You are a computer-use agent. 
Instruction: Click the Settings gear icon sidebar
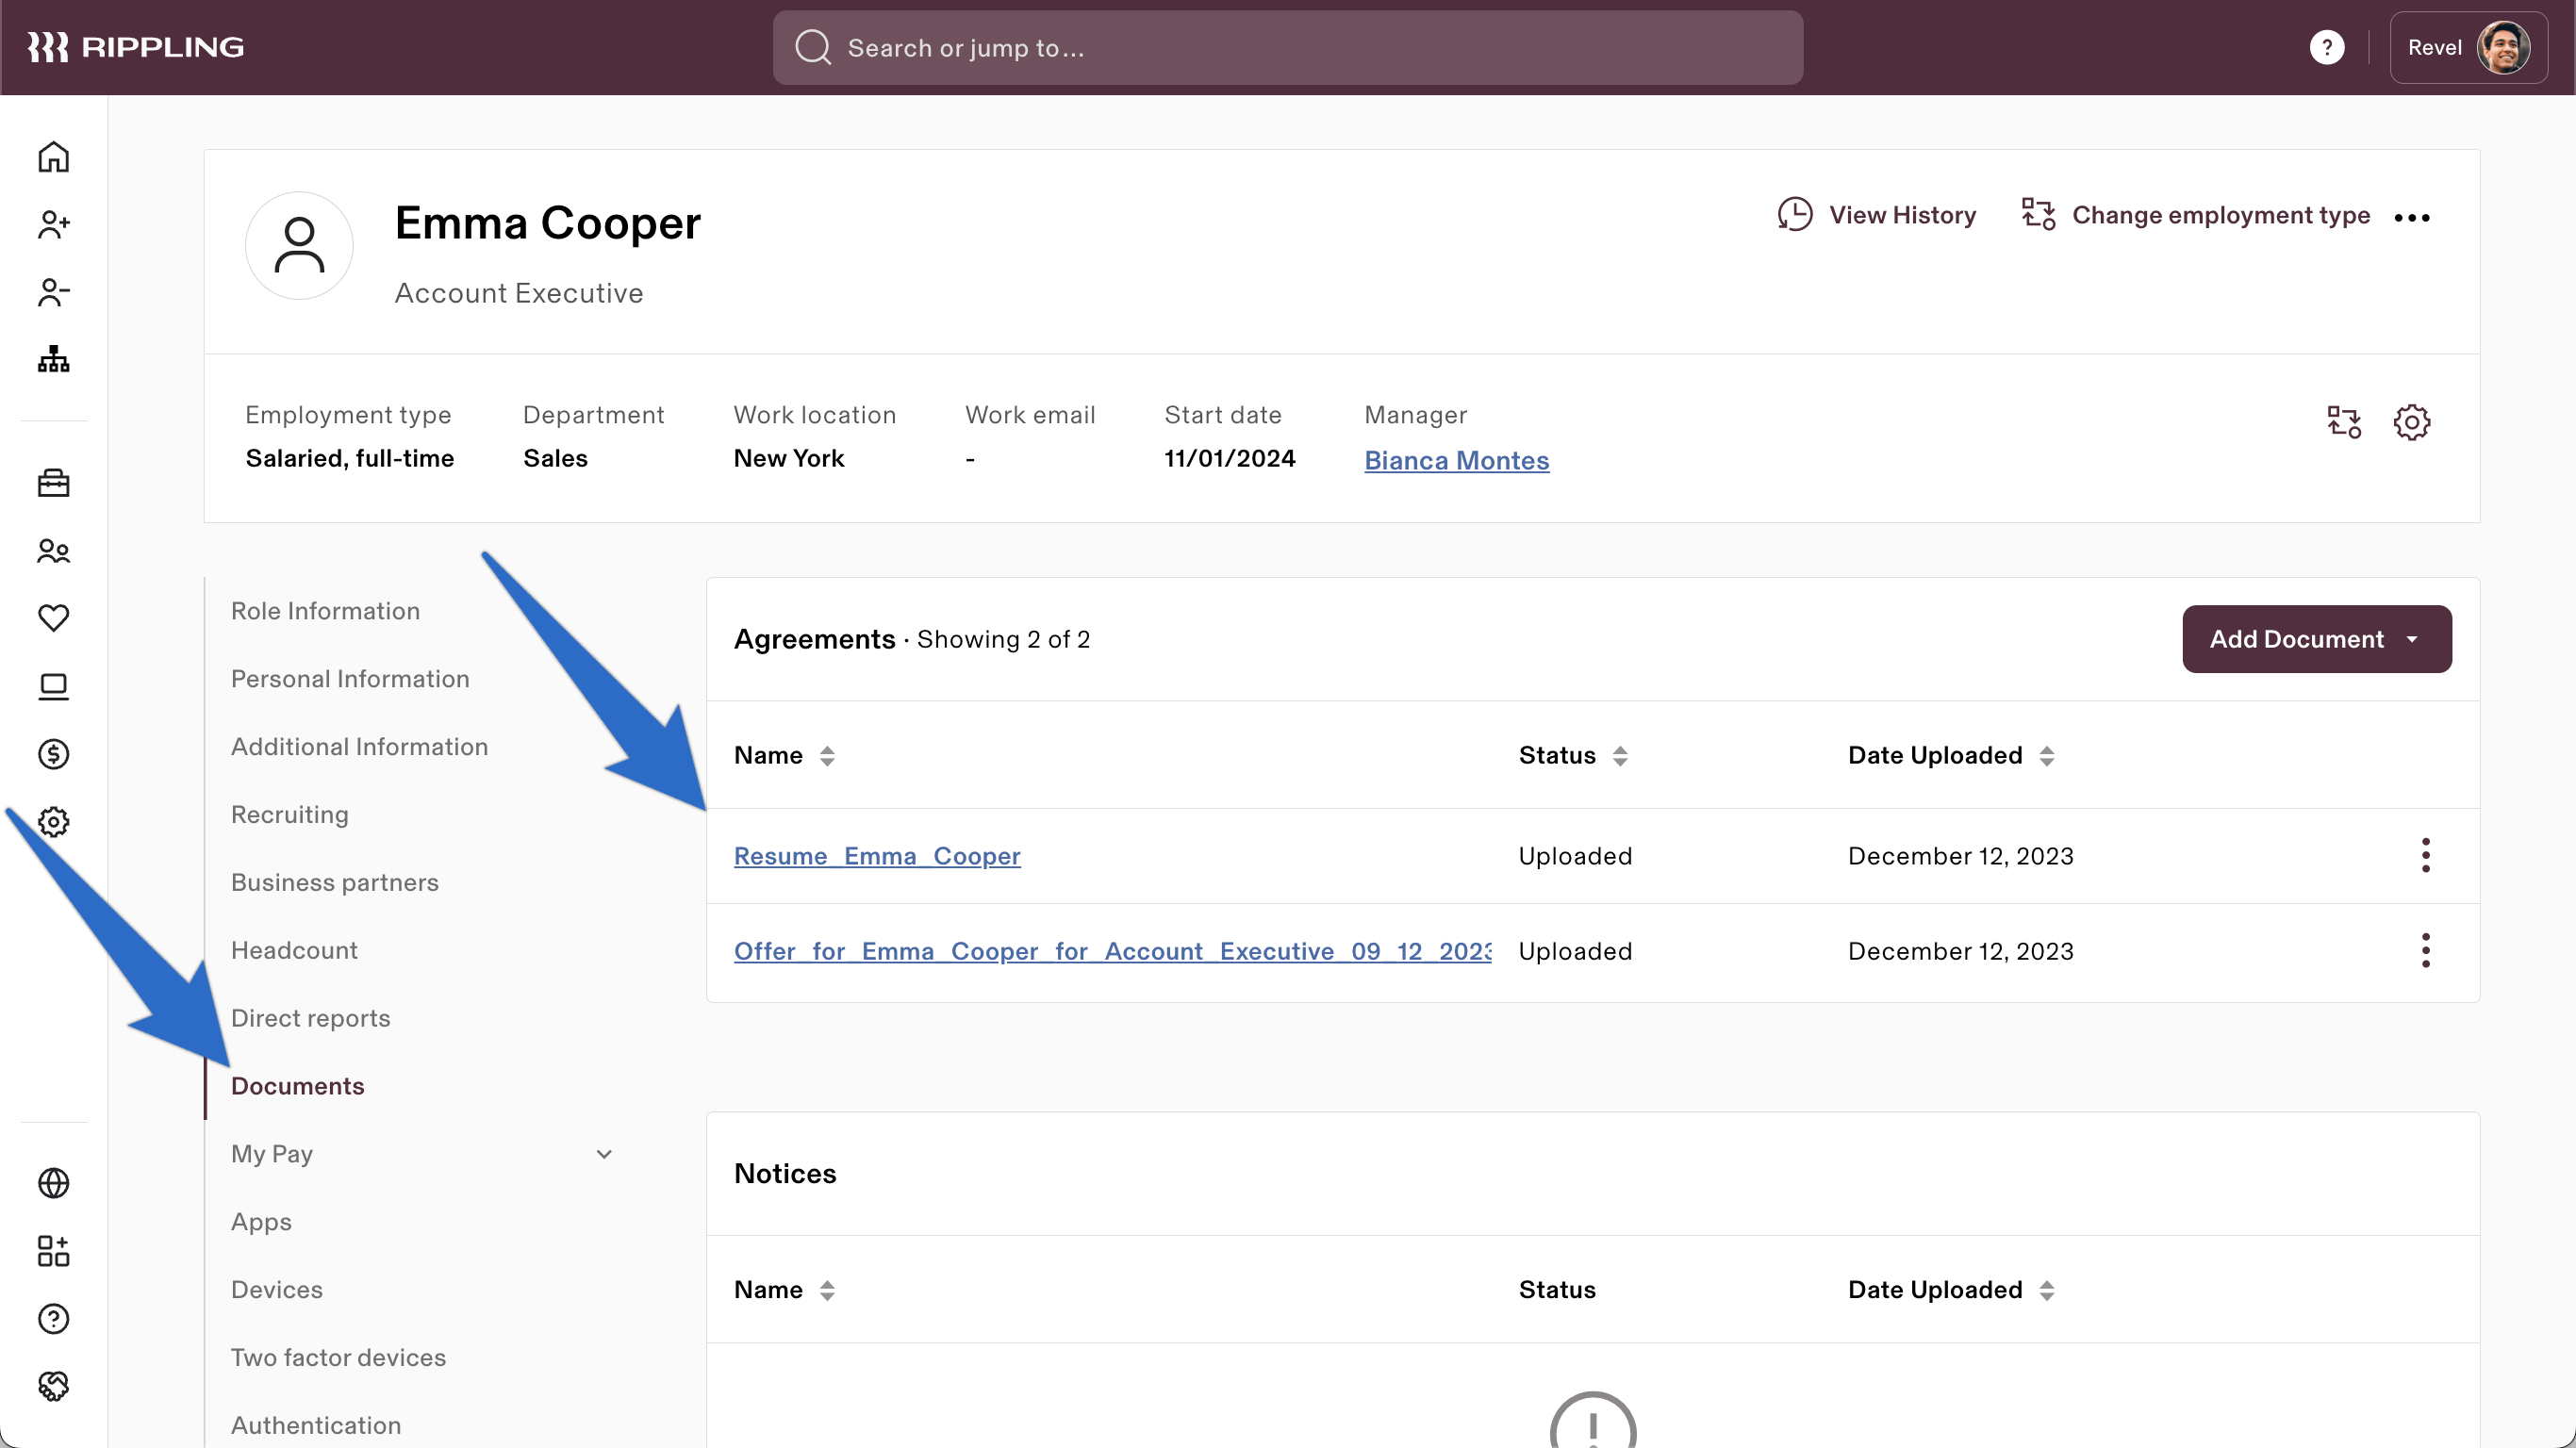click(53, 820)
